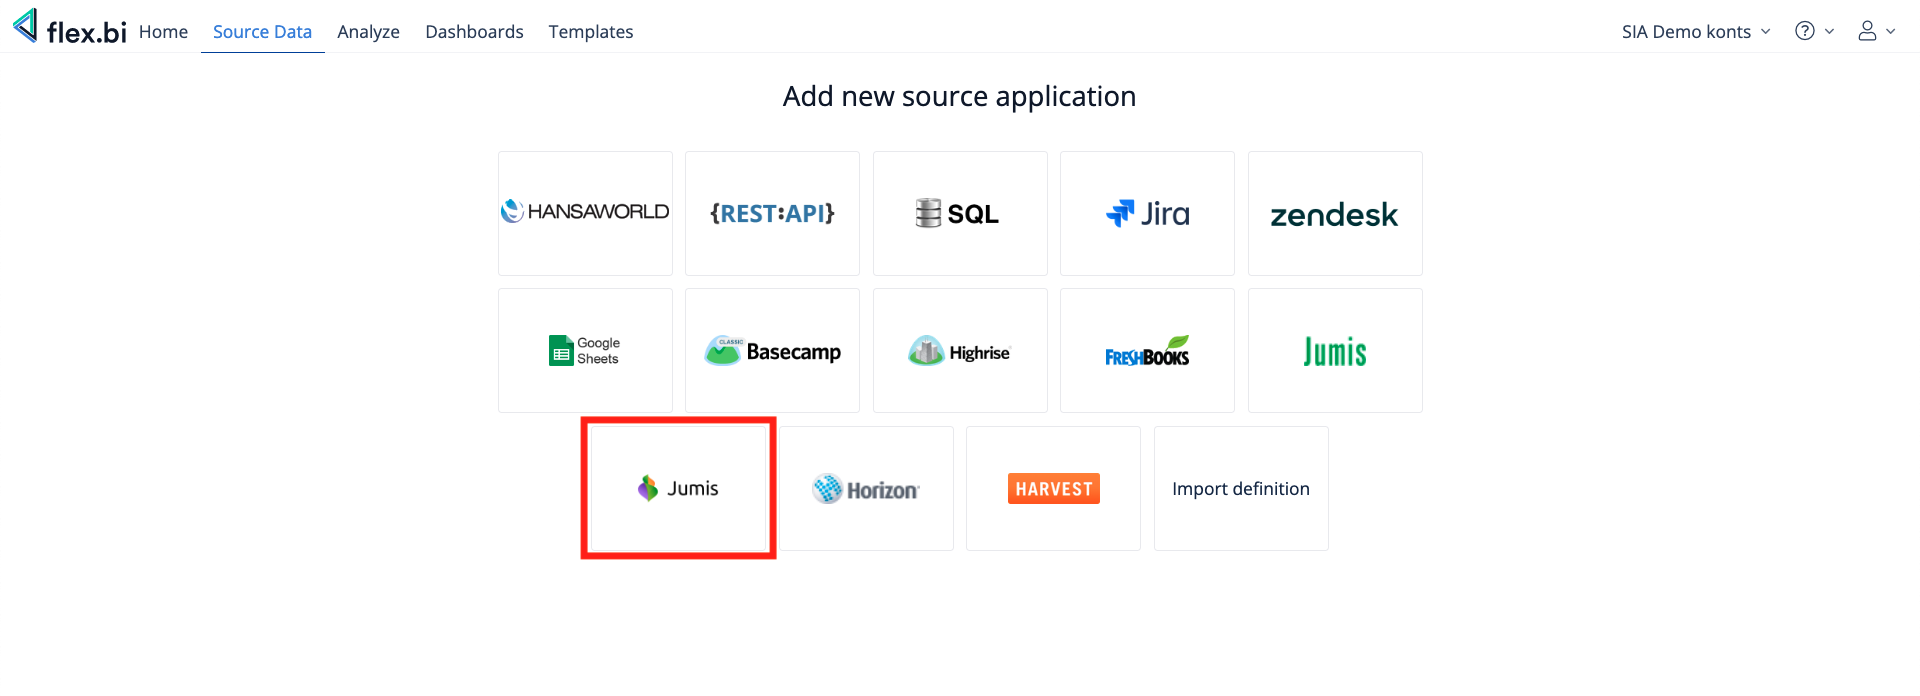
Task: Pick the Zendesk source tile
Action: [x=1335, y=213]
